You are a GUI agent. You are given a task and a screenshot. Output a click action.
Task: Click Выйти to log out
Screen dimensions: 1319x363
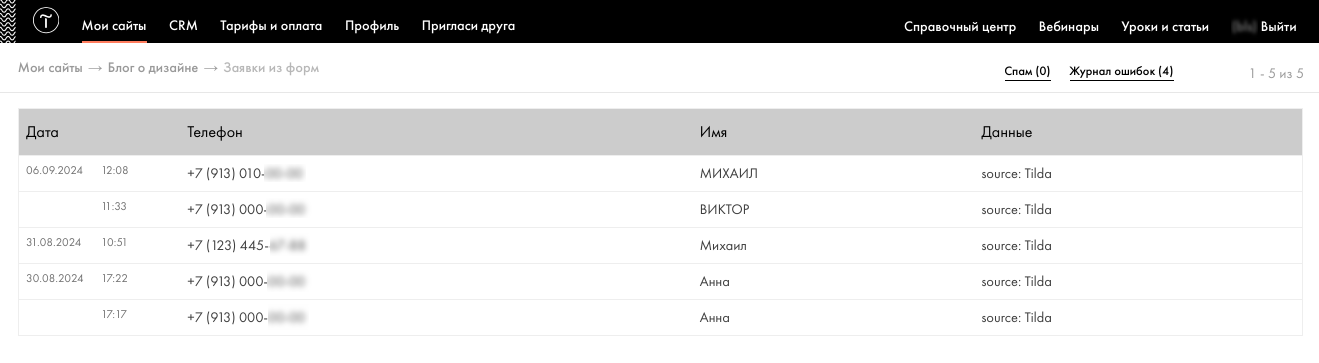tap(1279, 27)
